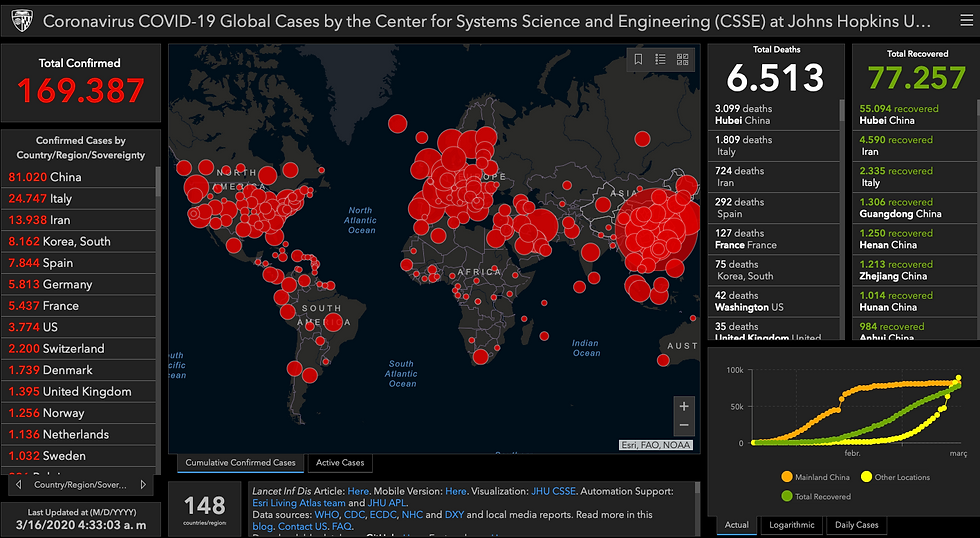Toggle Other Locations series in chart legend

pyautogui.click(x=895, y=477)
